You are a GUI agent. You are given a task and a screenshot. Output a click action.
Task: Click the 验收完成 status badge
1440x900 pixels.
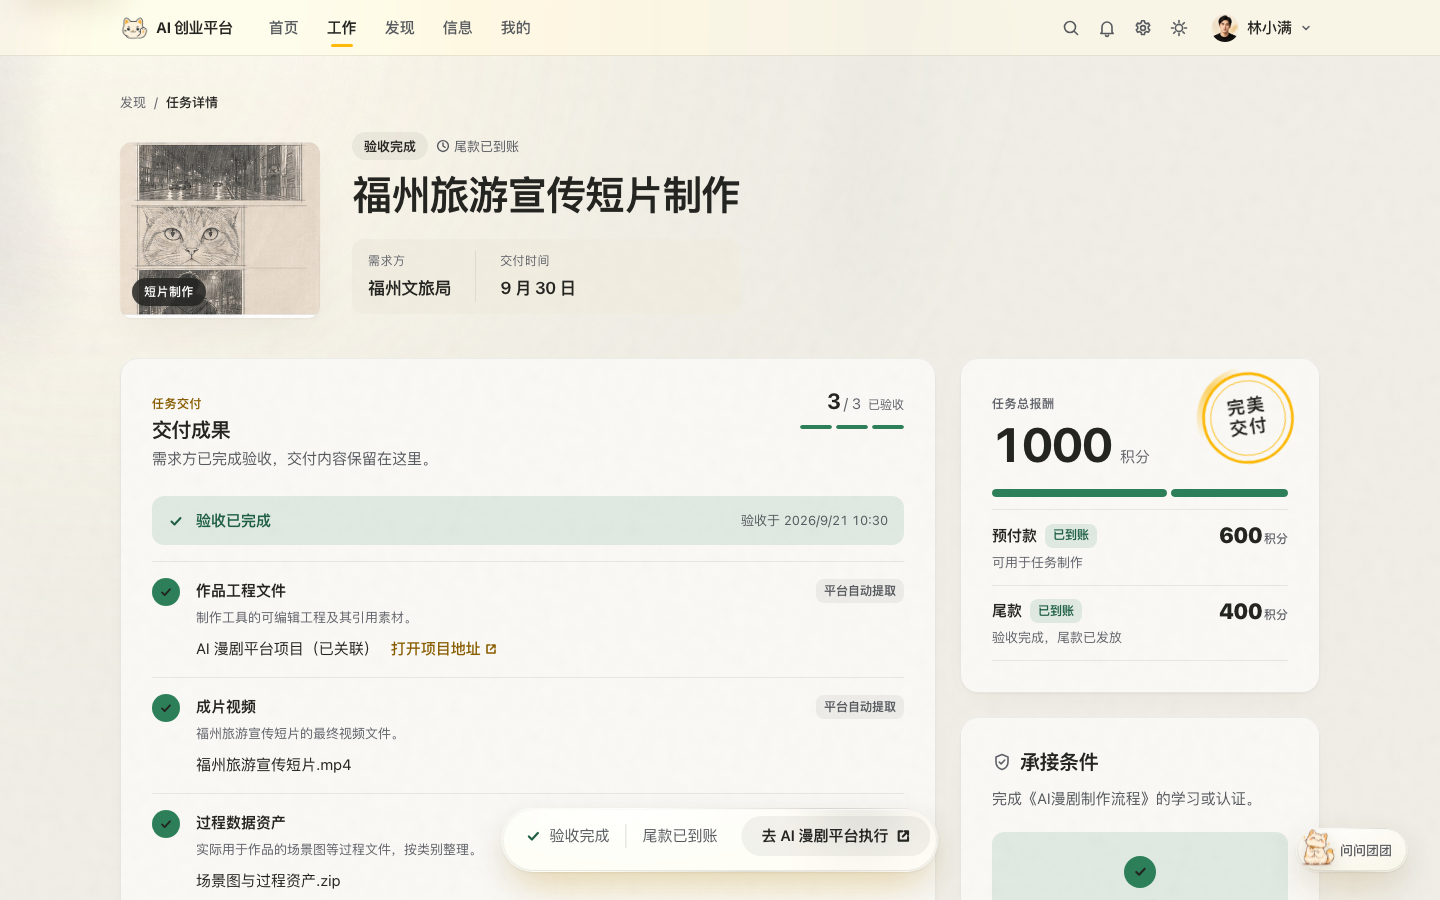(390, 146)
